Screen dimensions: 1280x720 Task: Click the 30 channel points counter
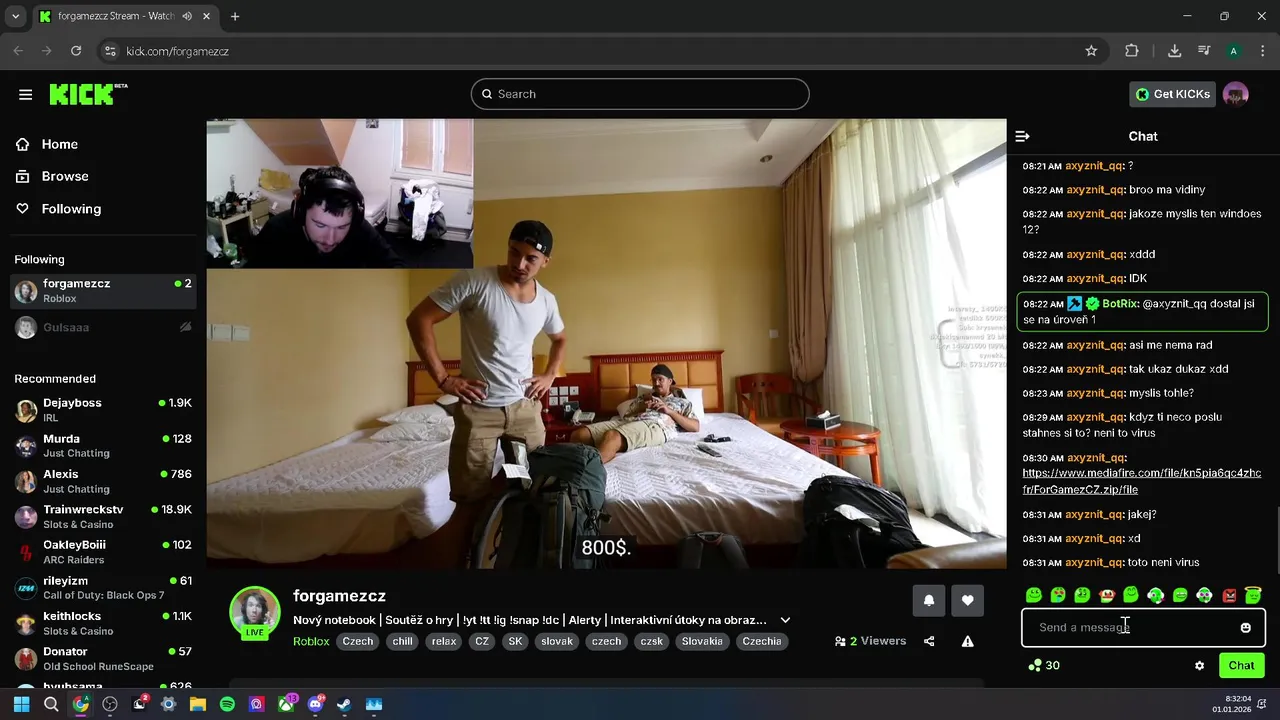pos(1044,665)
